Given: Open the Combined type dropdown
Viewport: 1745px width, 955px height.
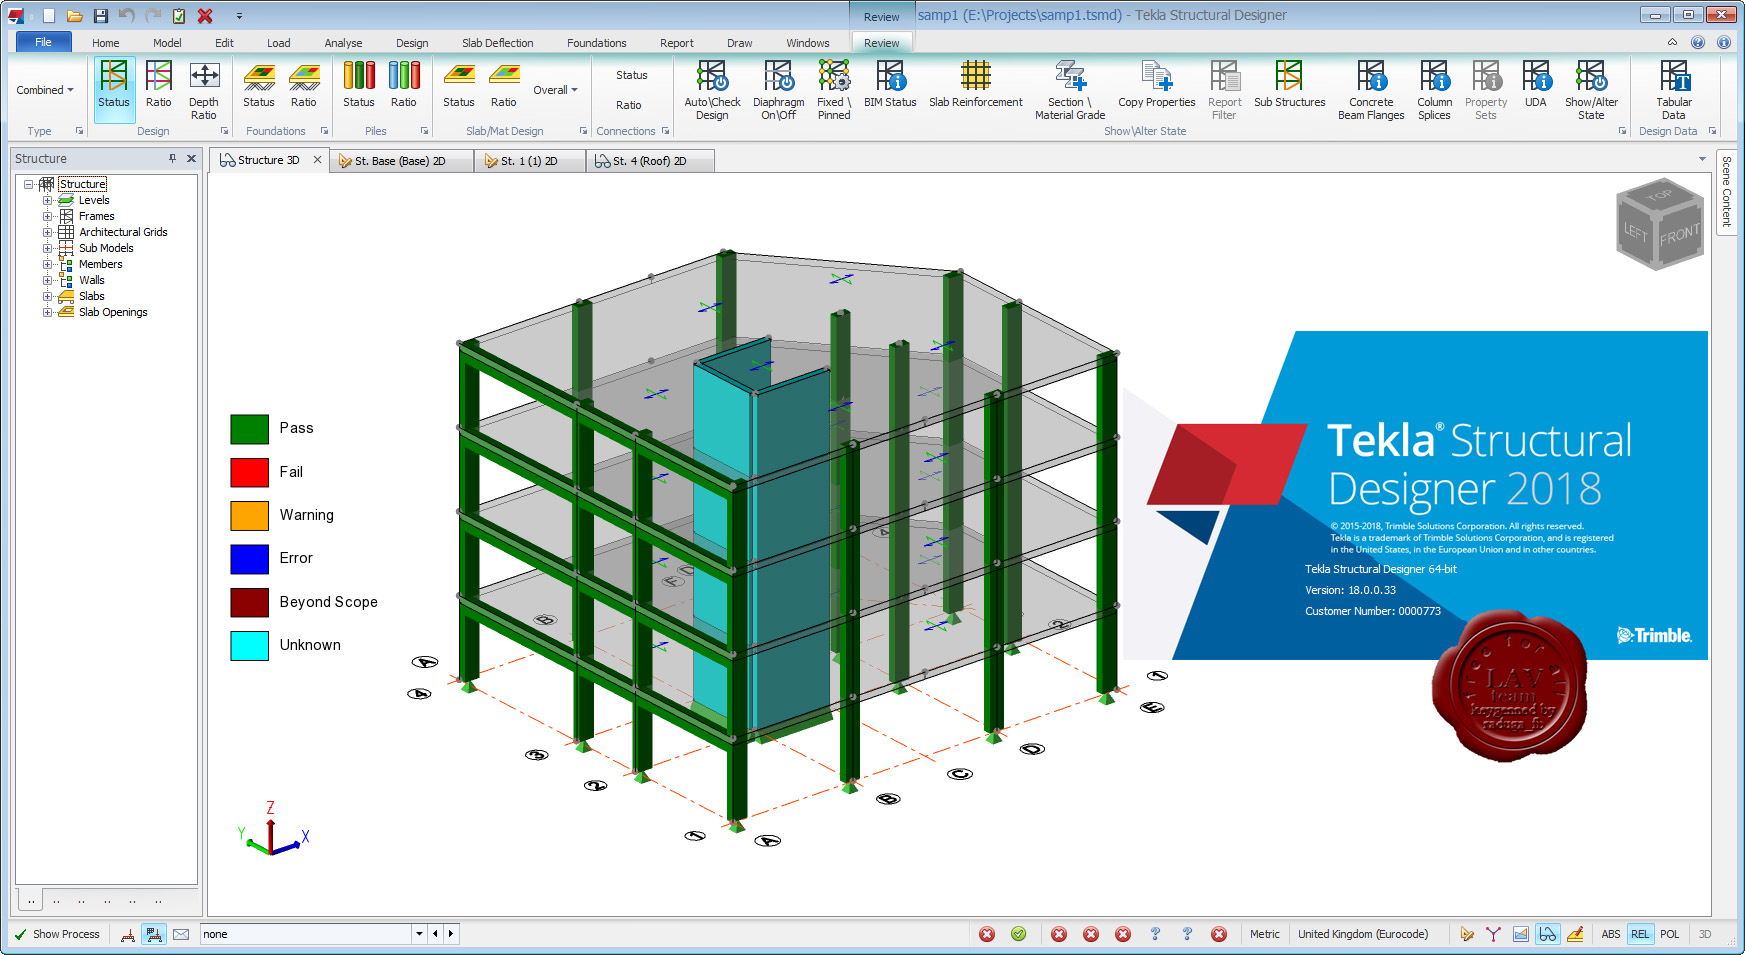Looking at the screenshot, I should tap(45, 90).
